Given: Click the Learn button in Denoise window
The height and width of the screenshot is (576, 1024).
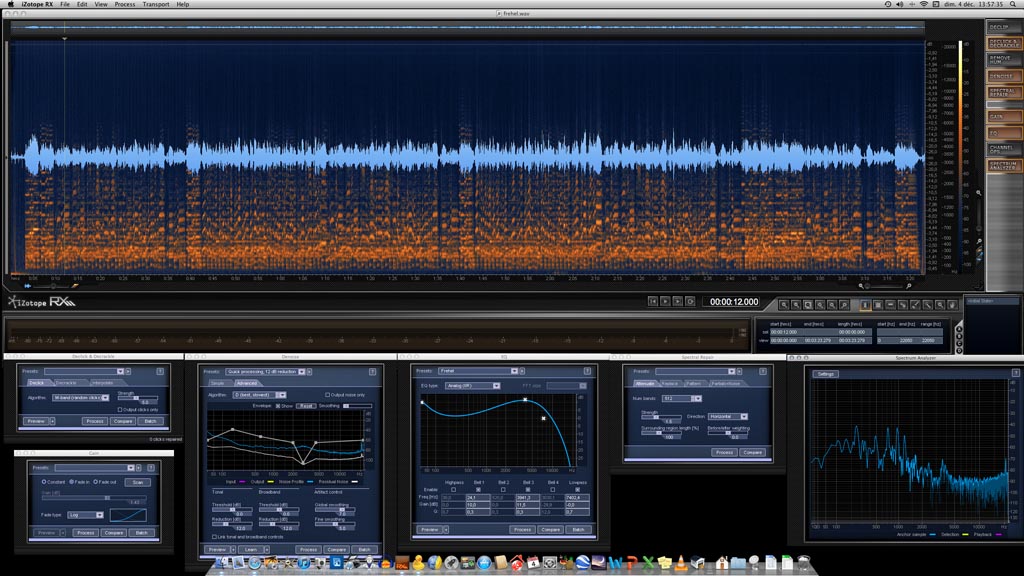Looking at the screenshot, I should click(x=250, y=550).
